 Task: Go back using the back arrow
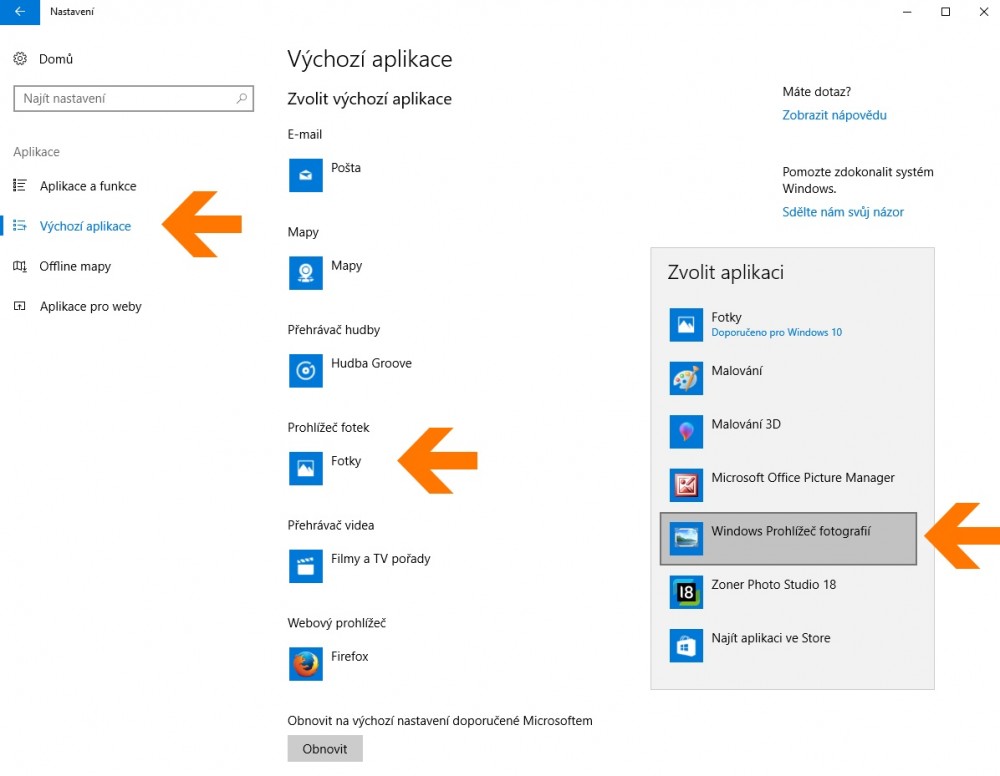[19, 12]
